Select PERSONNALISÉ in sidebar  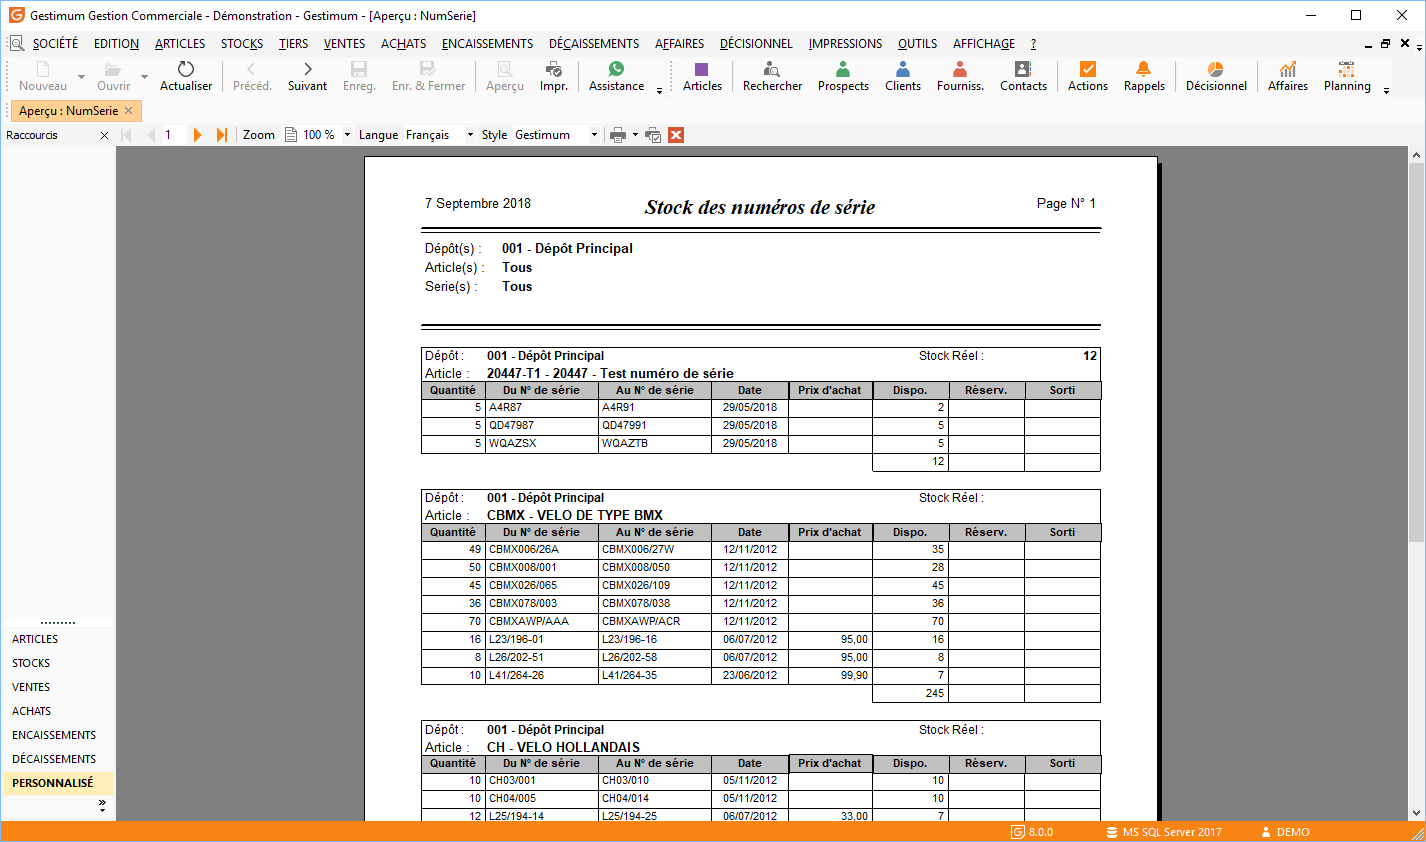(x=57, y=783)
